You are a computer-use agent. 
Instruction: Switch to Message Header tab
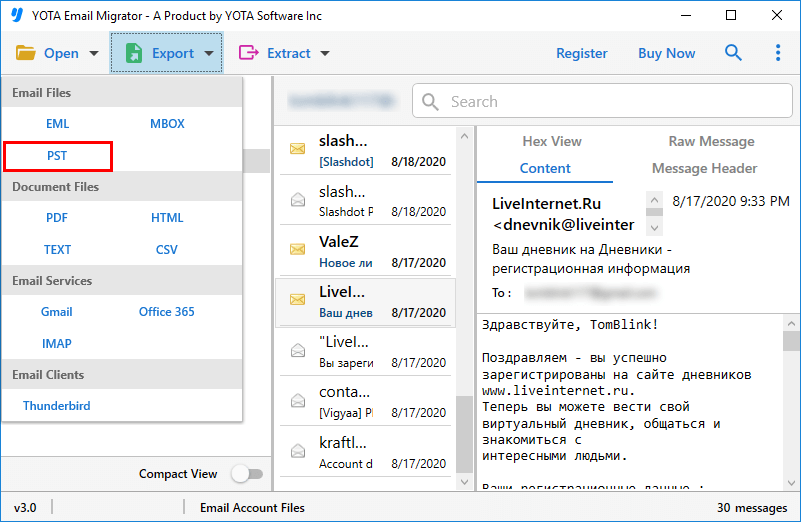[x=704, y=169]
